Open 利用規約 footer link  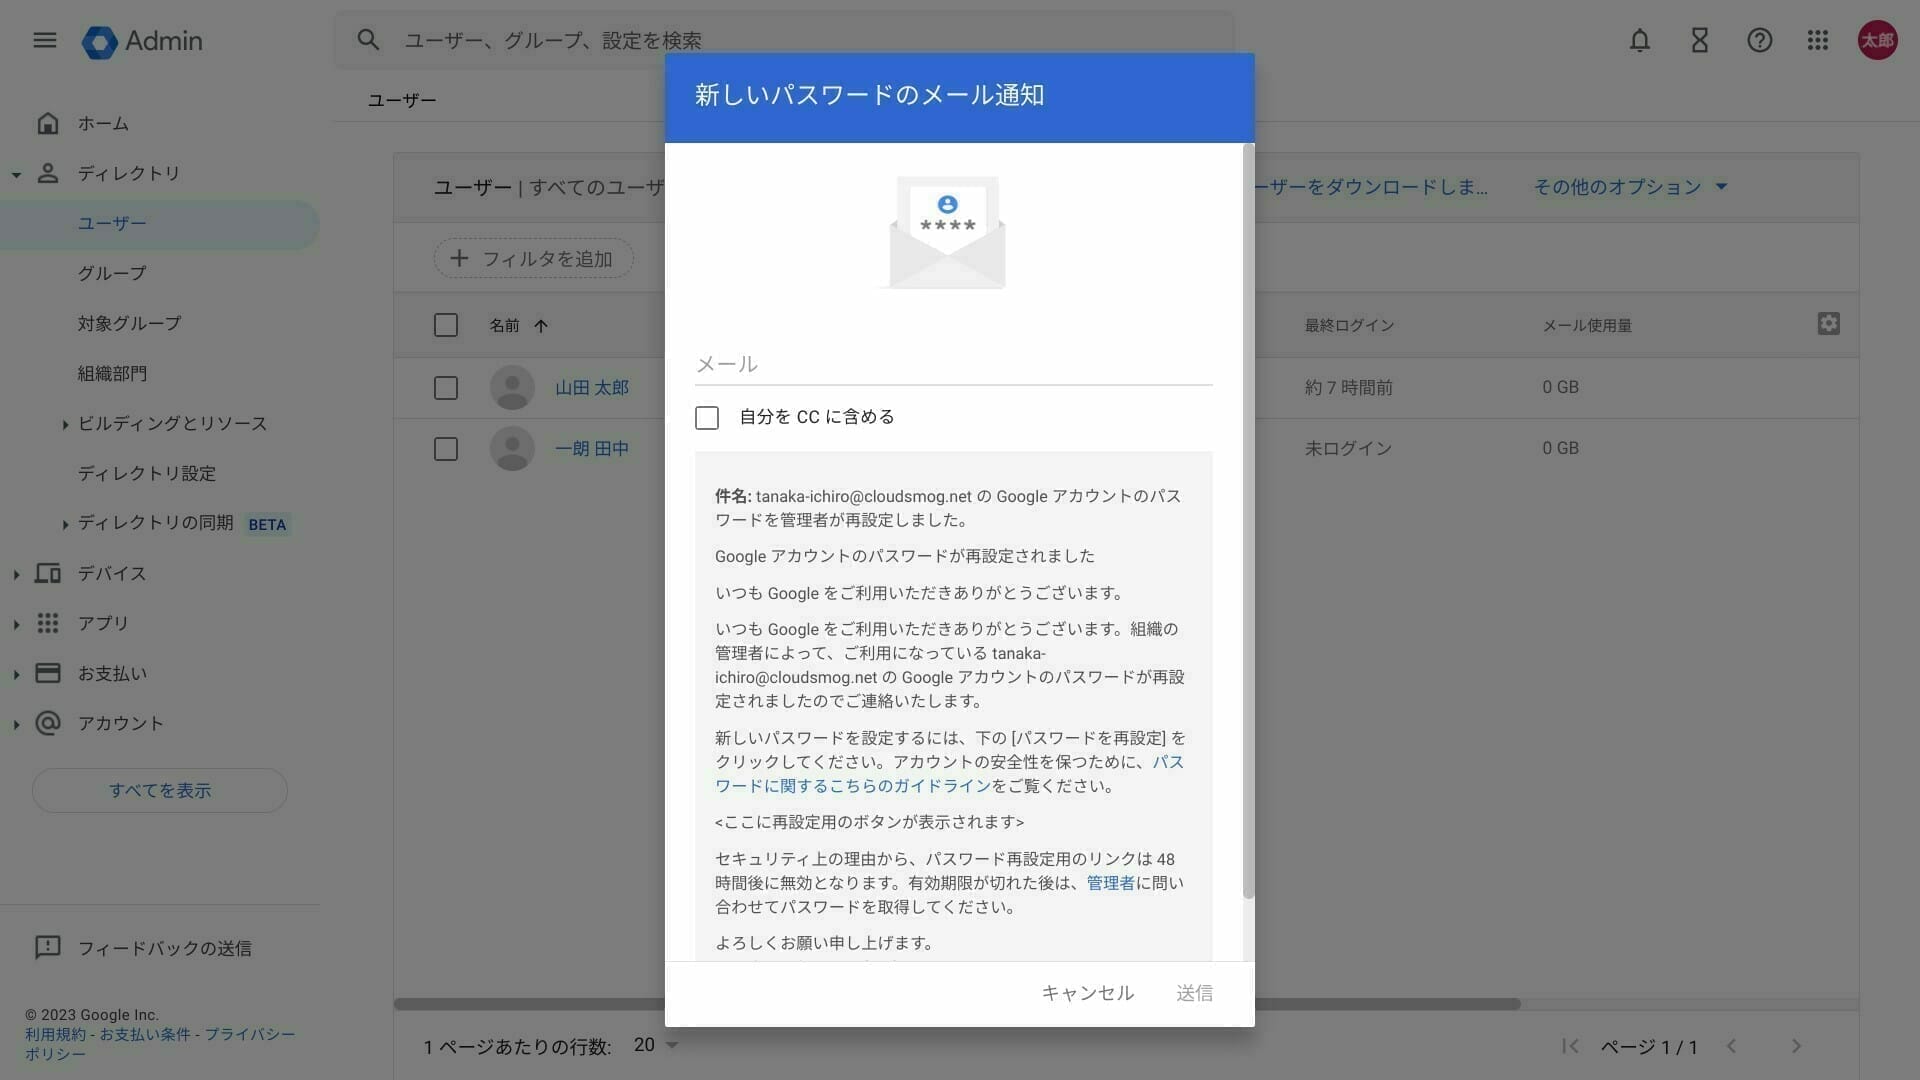(x=55, y=1034)
